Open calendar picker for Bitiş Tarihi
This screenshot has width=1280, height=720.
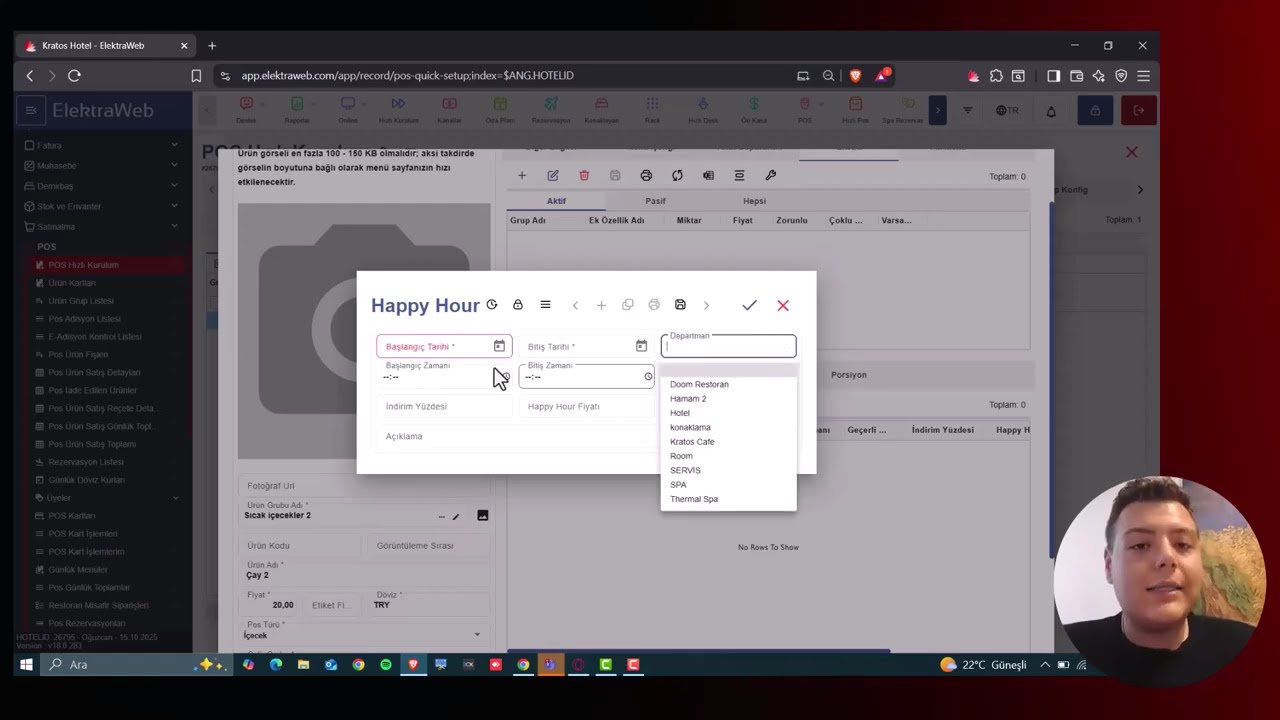(x=641, y=346)
